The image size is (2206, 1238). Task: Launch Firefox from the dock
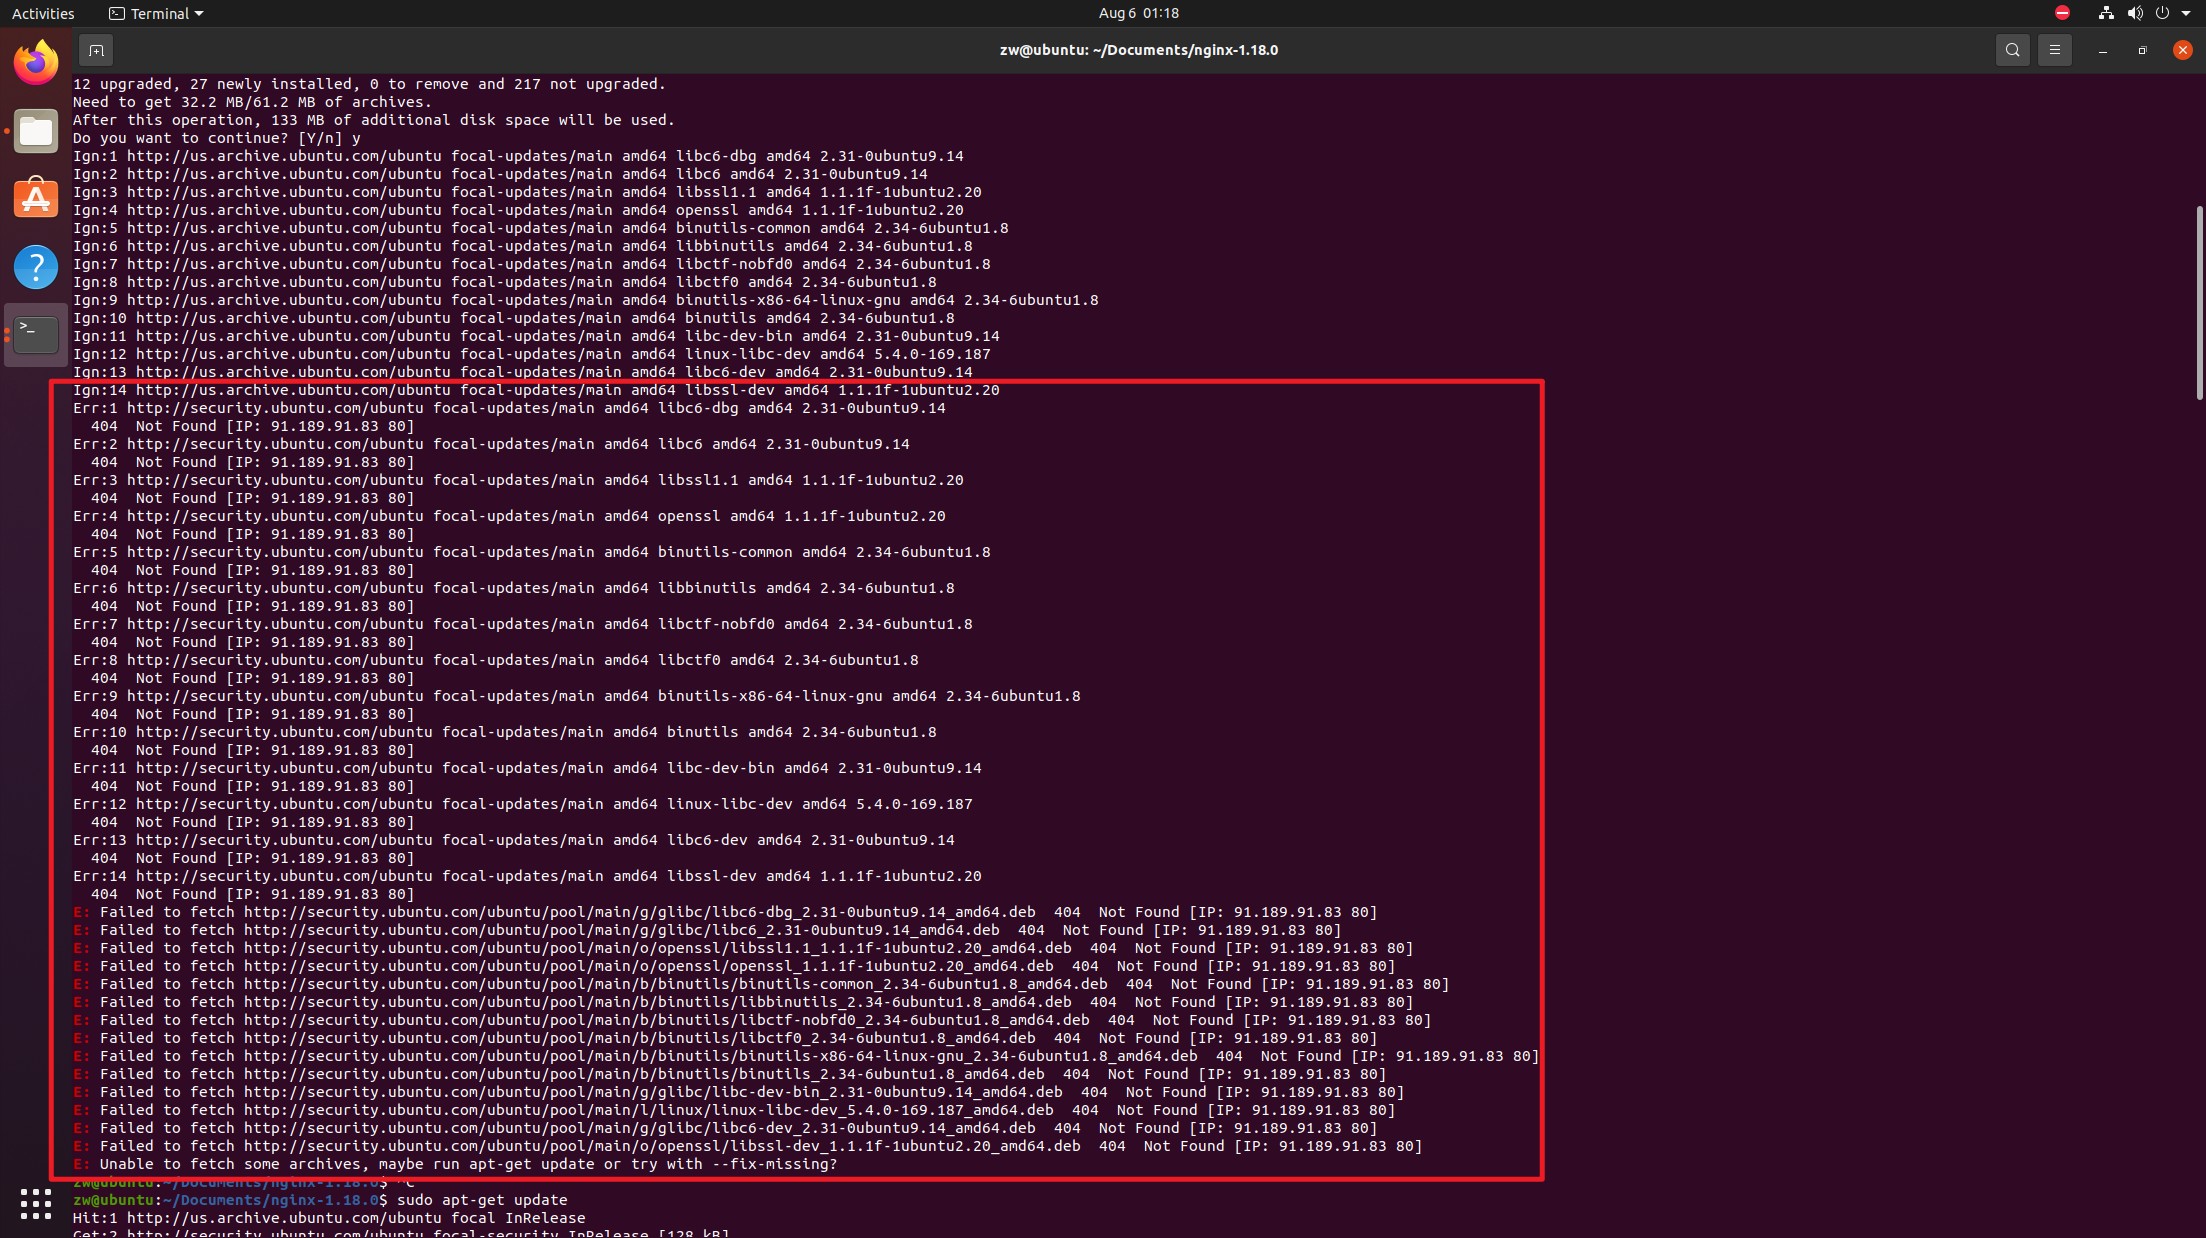[36, 63]
